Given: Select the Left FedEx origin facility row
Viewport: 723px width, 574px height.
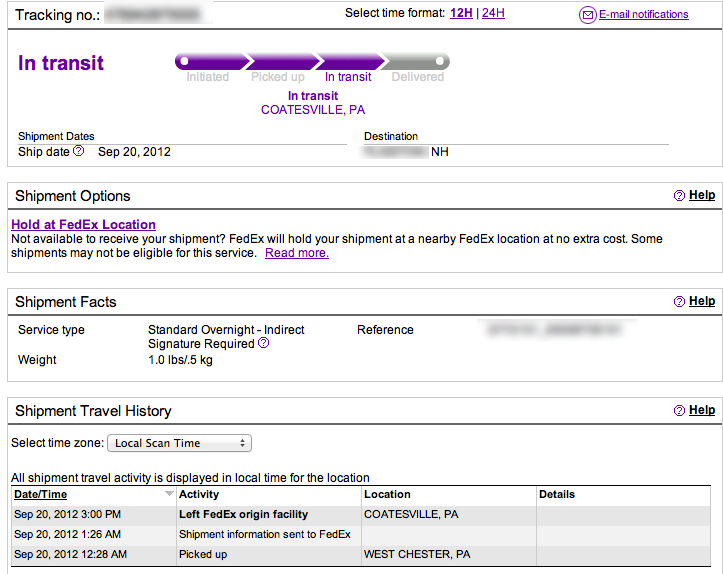Looking at the screenshot, I should click(x=361, y=515).
